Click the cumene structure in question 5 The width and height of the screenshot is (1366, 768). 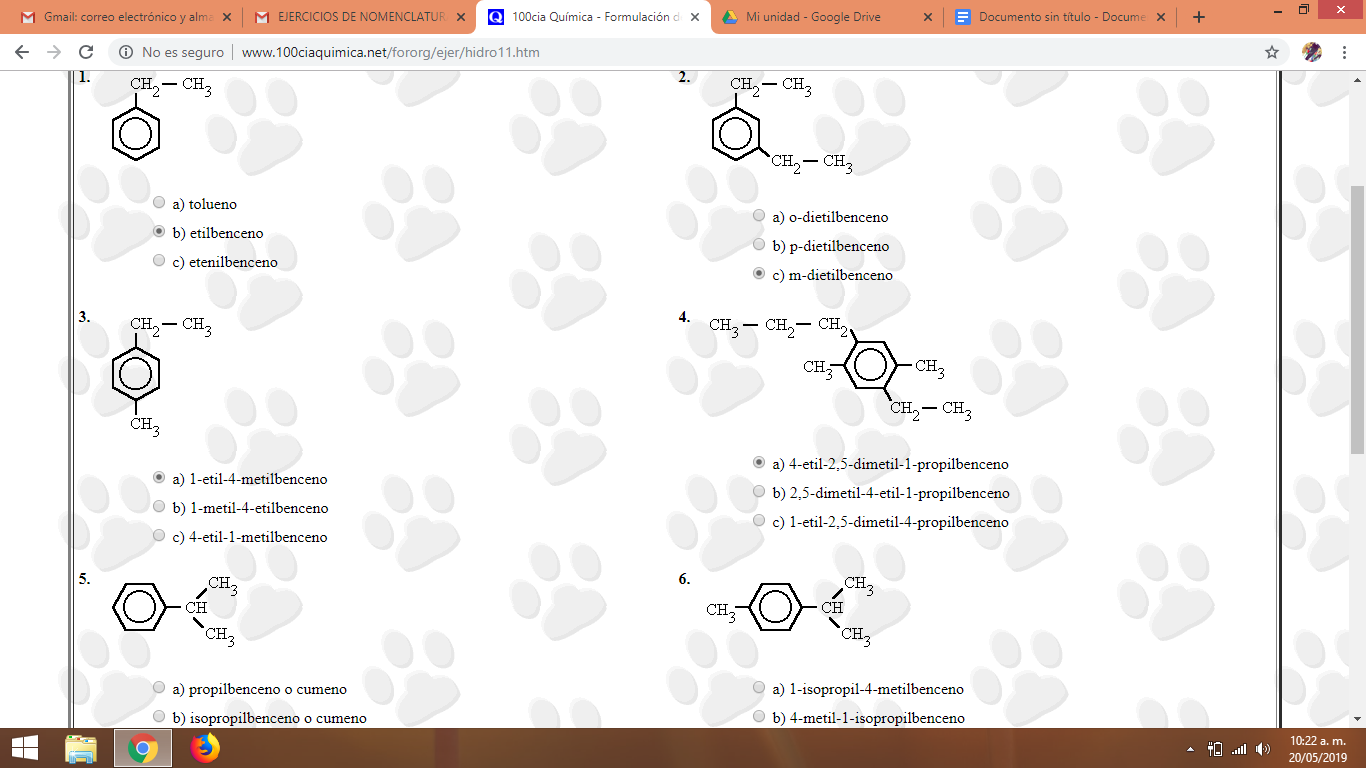[x=175, y=609]
